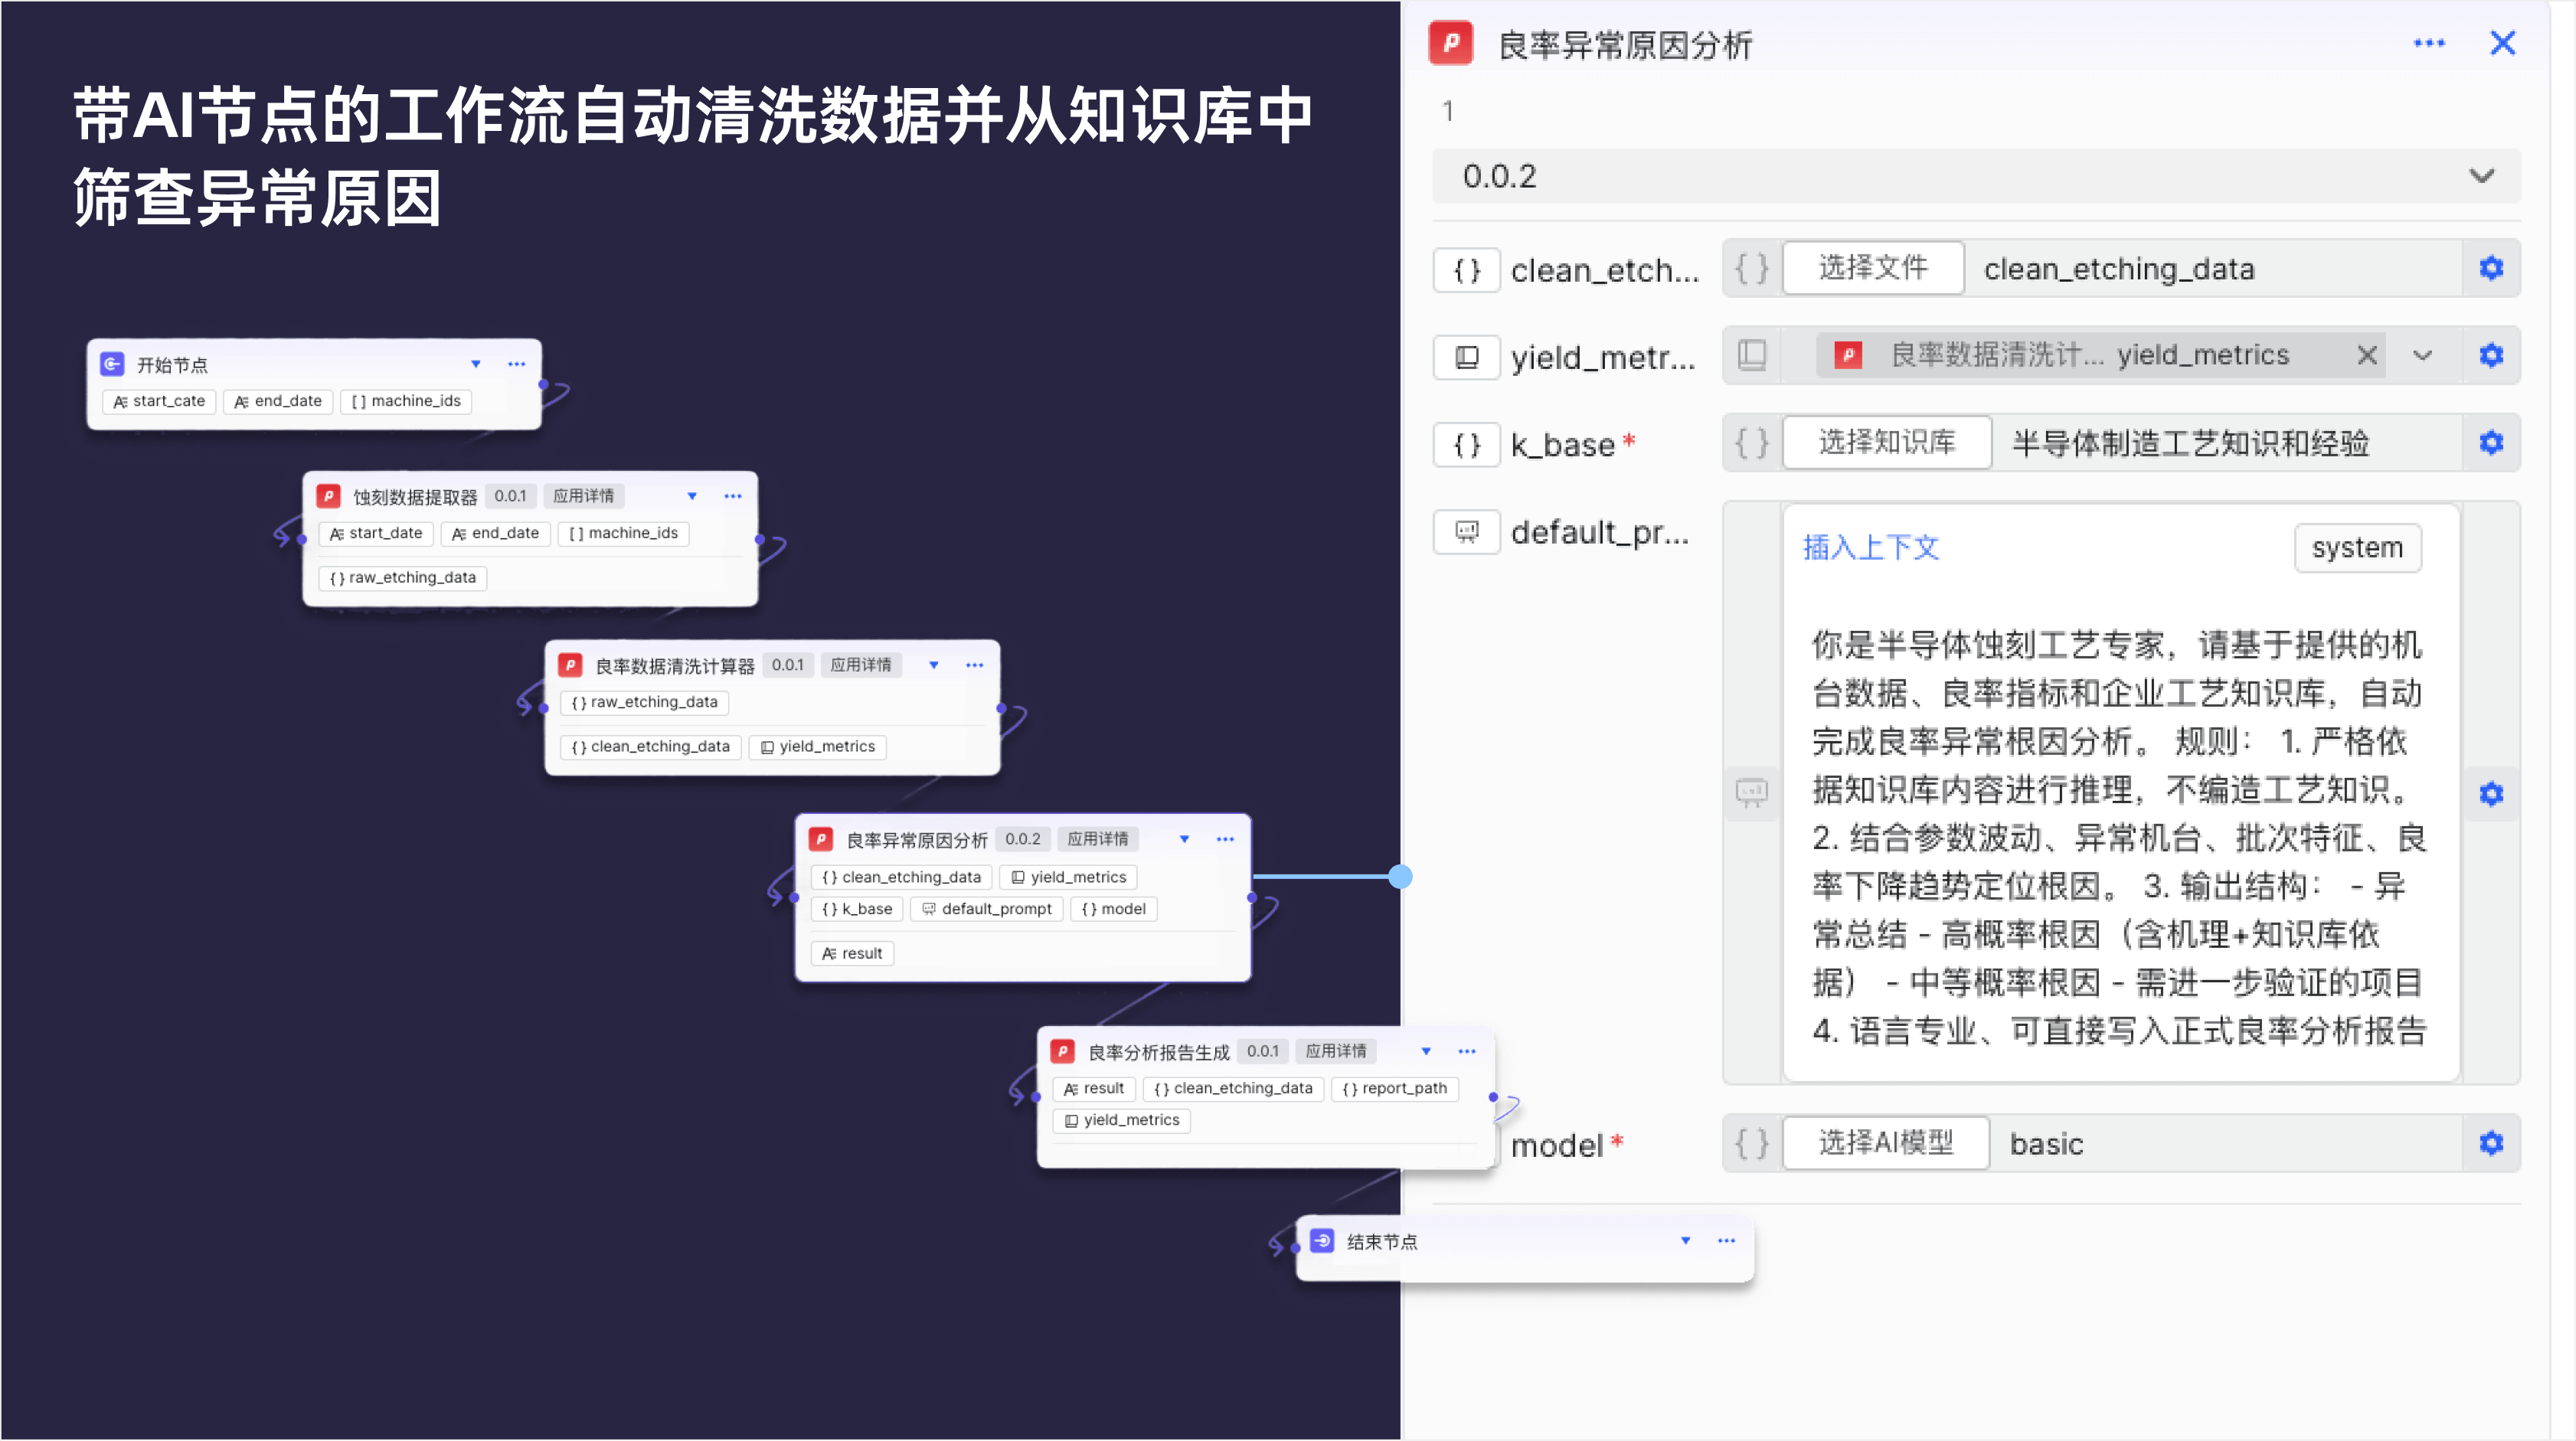Screen dimensions: 2576x1441
Task: Click gear icon beside the prompt text area
Action: 2490,793
